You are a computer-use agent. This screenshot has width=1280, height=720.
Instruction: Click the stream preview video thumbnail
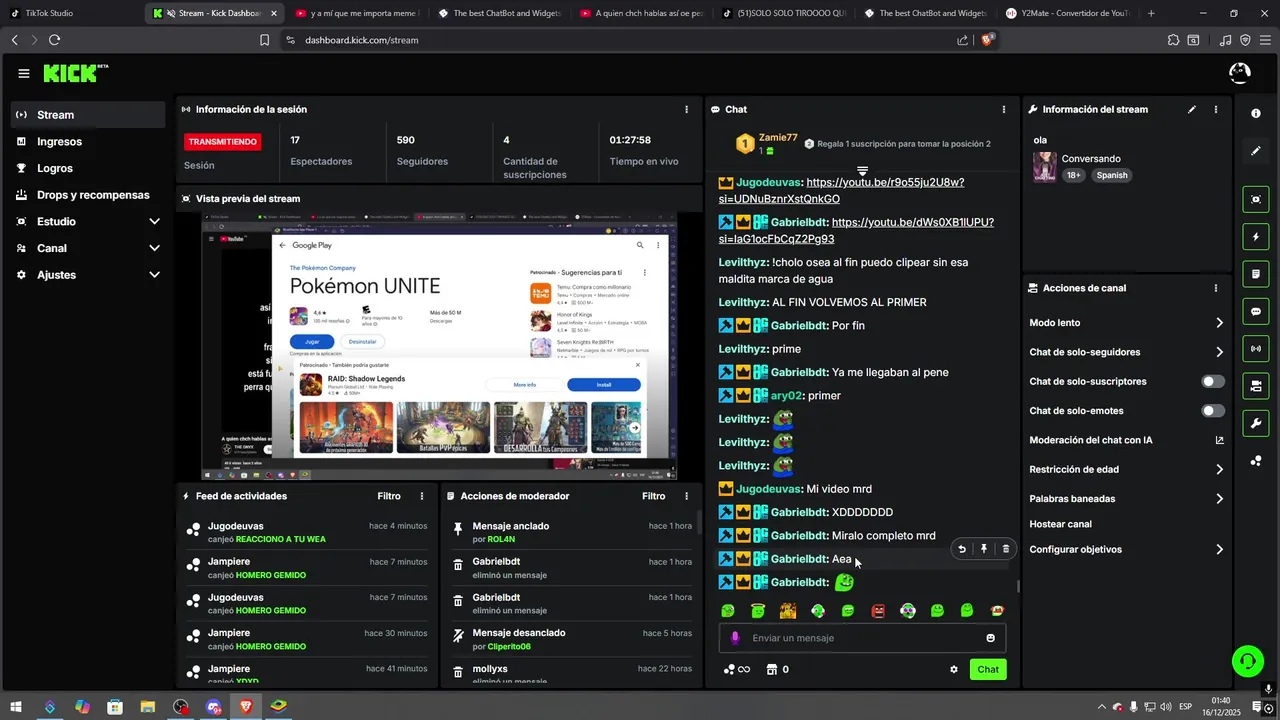point(439,347)
